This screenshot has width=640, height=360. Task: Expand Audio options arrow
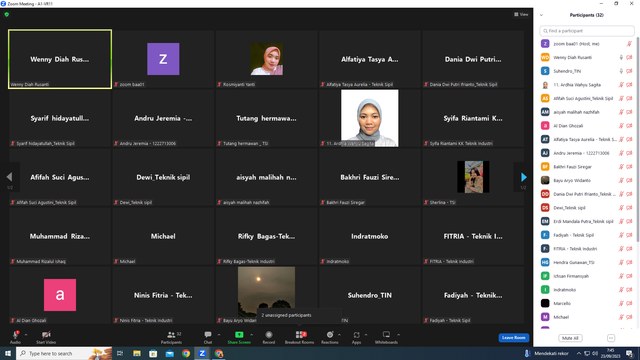pyautogui.click(x=26, y=335)
